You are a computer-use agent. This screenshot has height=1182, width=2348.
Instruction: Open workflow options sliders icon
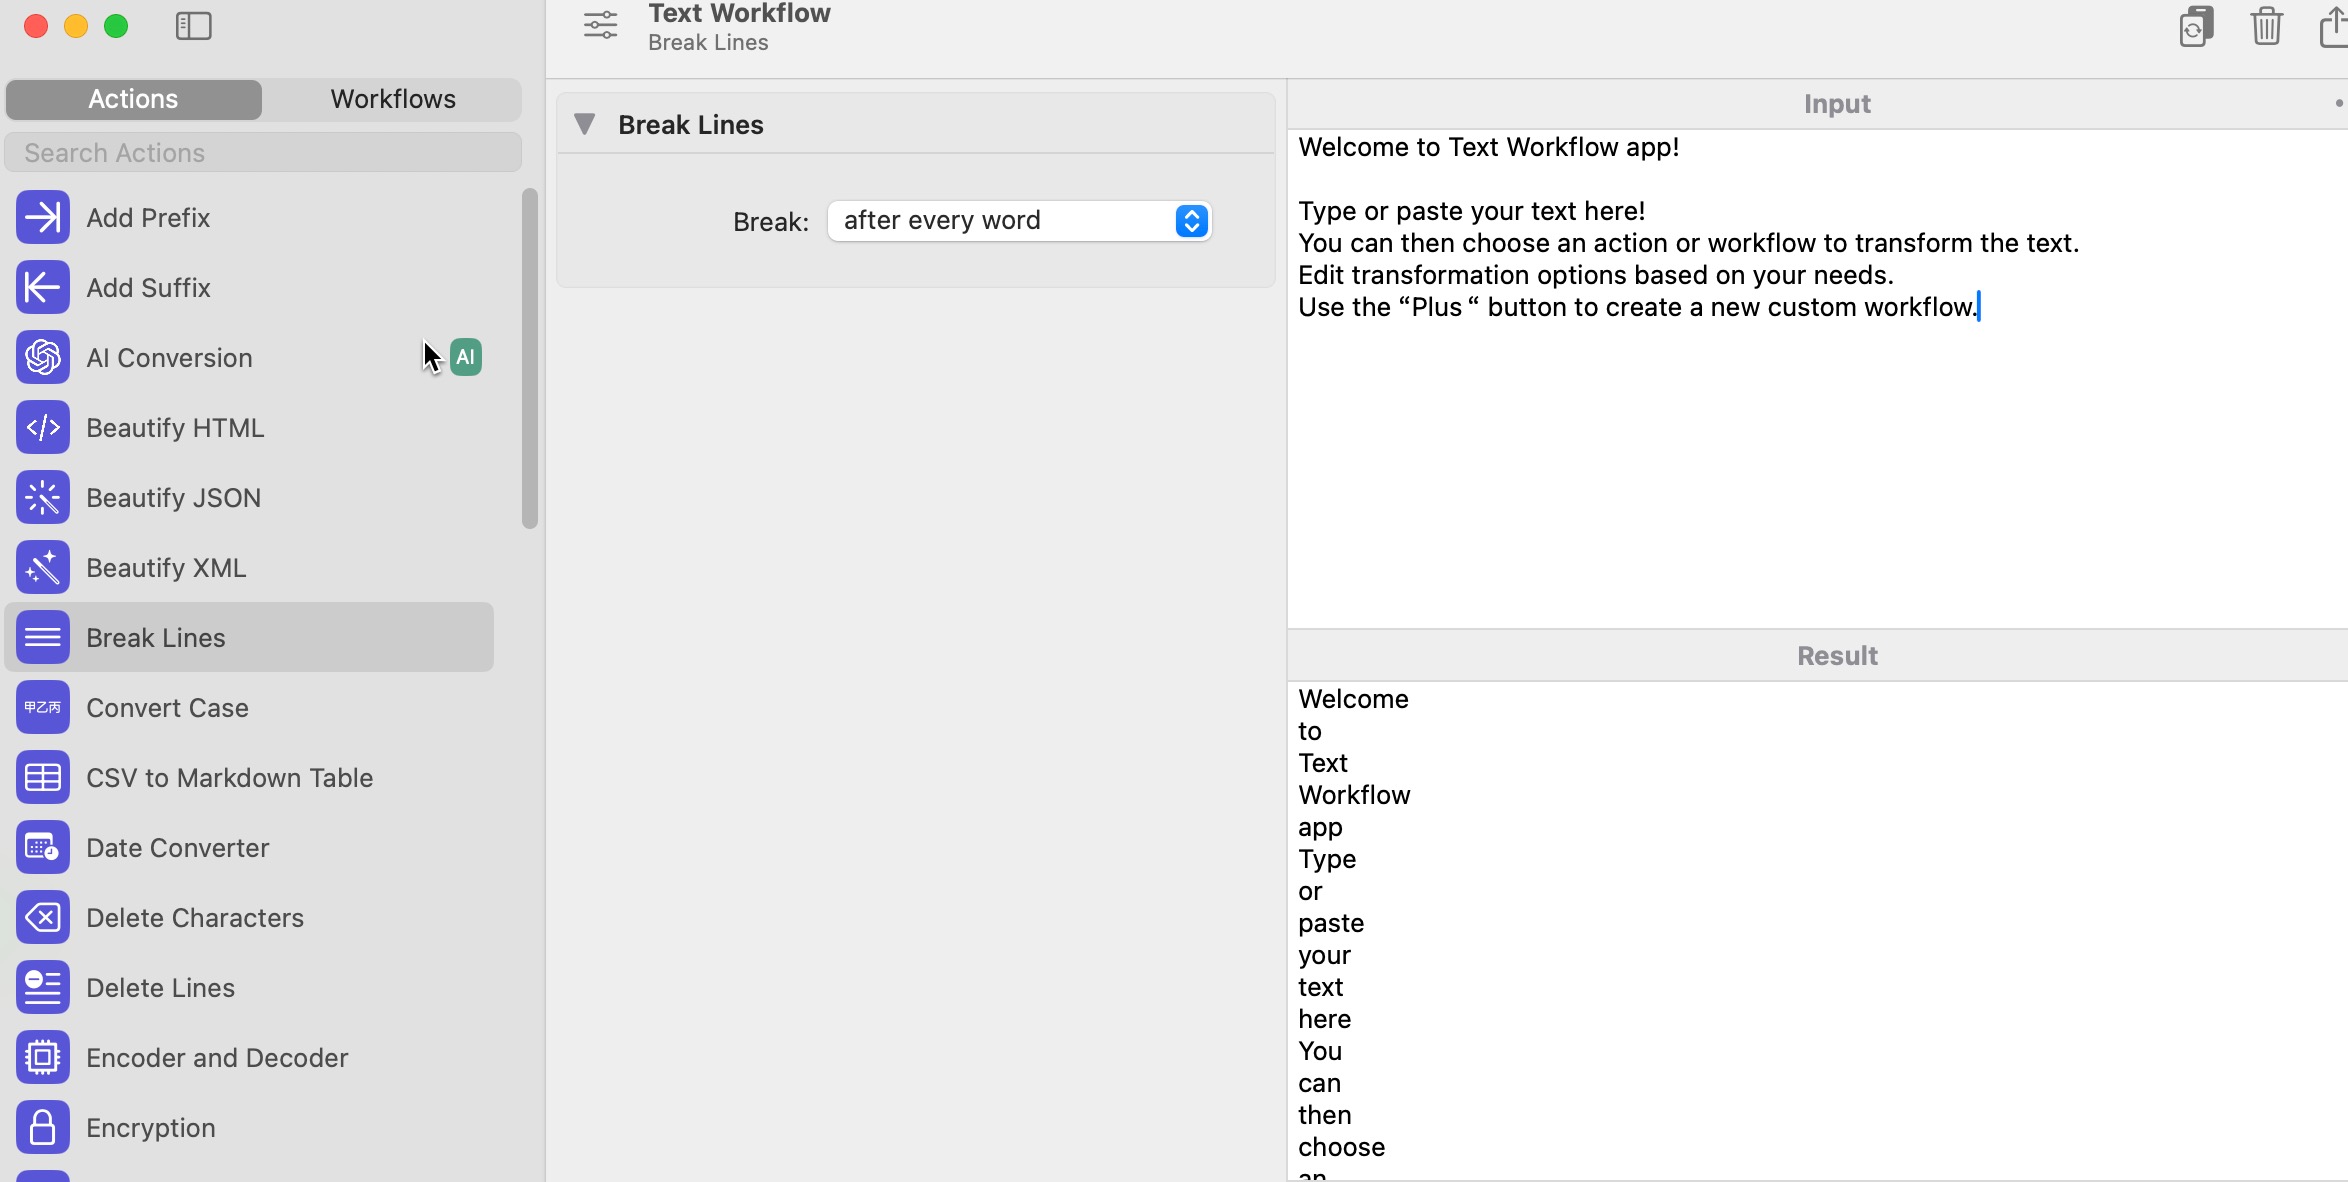tap(601, 25)
